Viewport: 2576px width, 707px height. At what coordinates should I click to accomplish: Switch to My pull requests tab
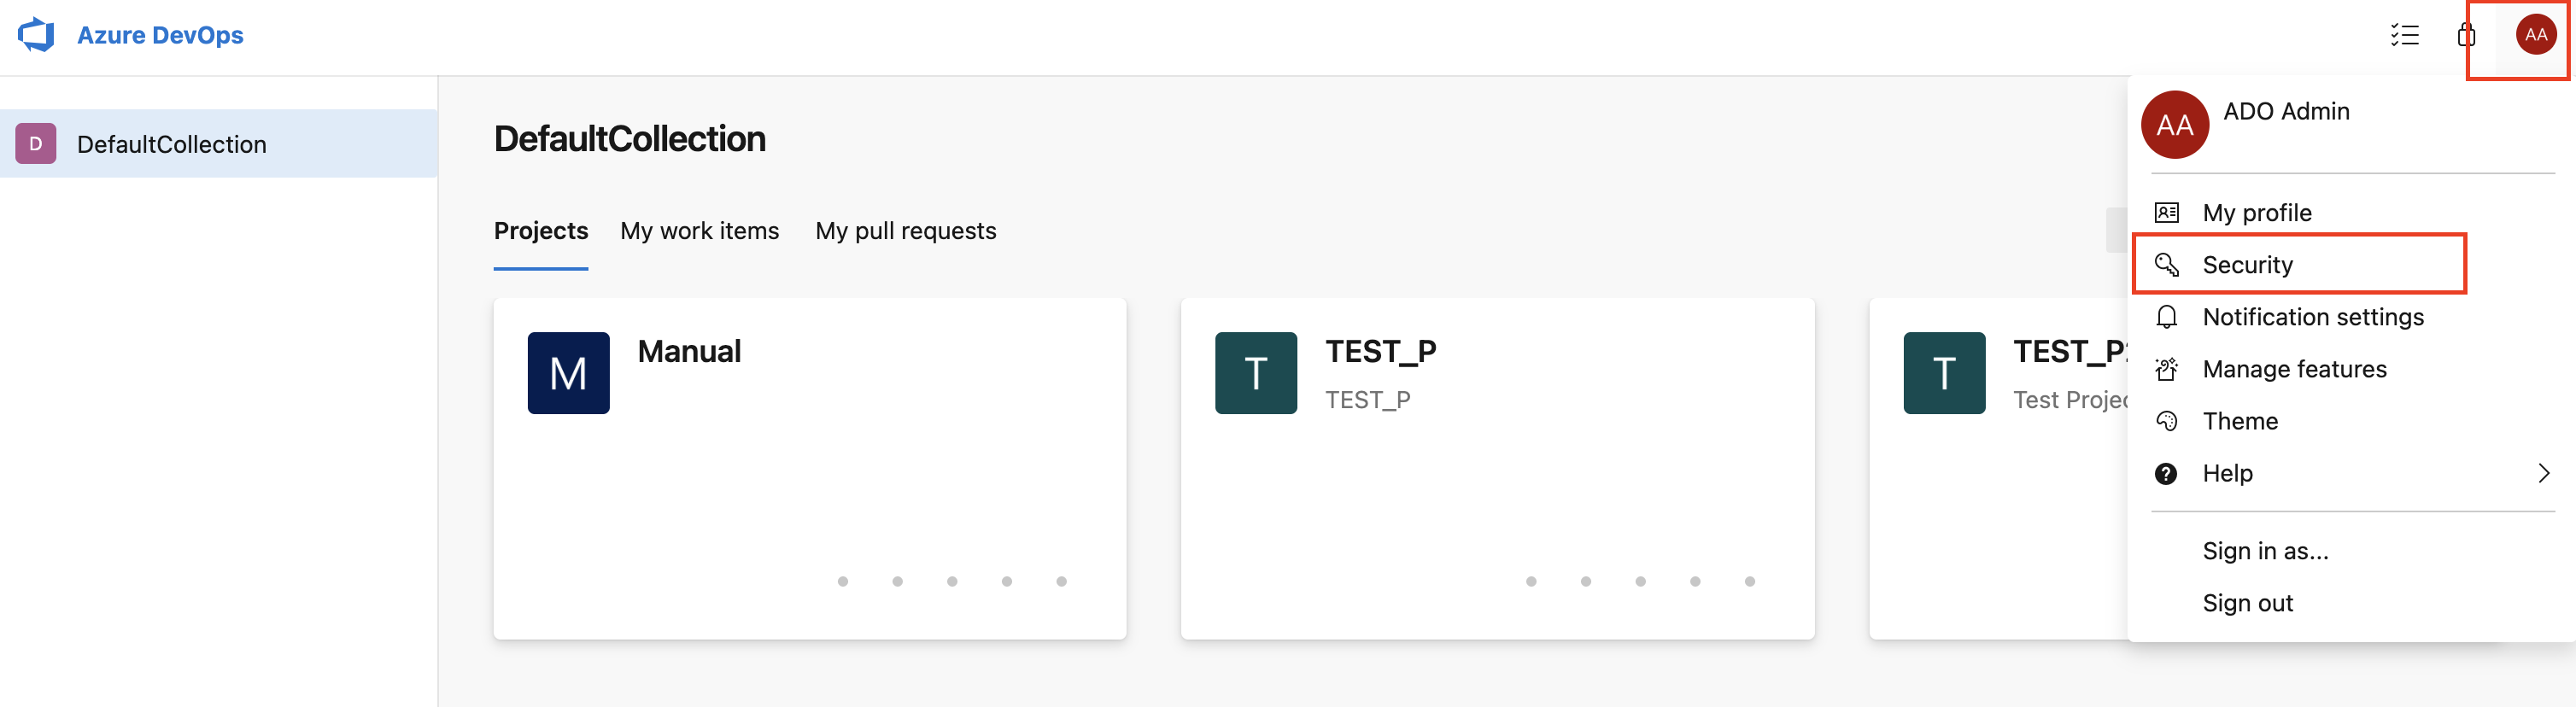(x=905, y=231)
